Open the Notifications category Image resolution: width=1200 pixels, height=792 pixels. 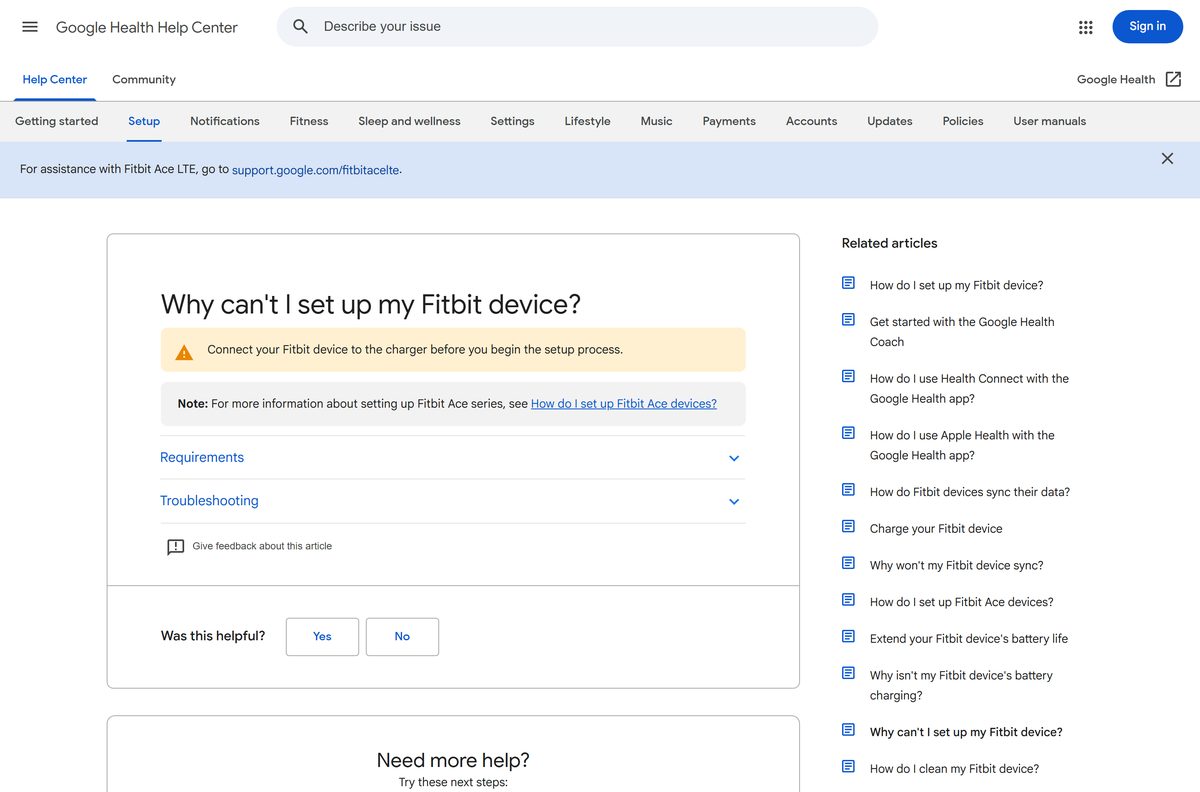pyautogui.click(x=225, y=121)
